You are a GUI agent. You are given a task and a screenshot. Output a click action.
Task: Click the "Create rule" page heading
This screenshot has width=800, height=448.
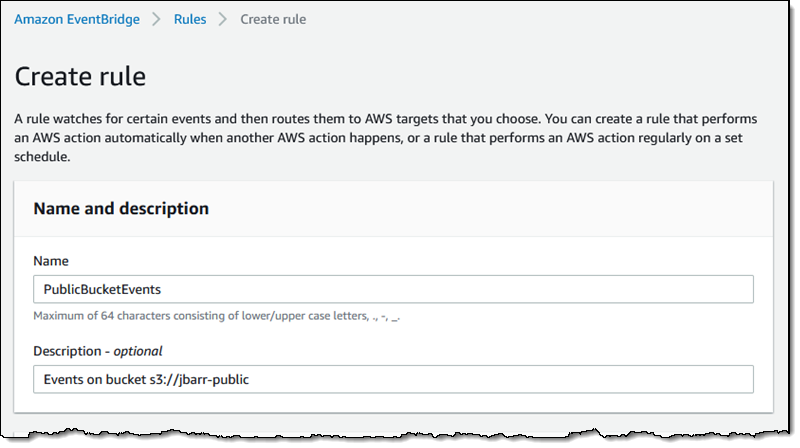point(81,76)
